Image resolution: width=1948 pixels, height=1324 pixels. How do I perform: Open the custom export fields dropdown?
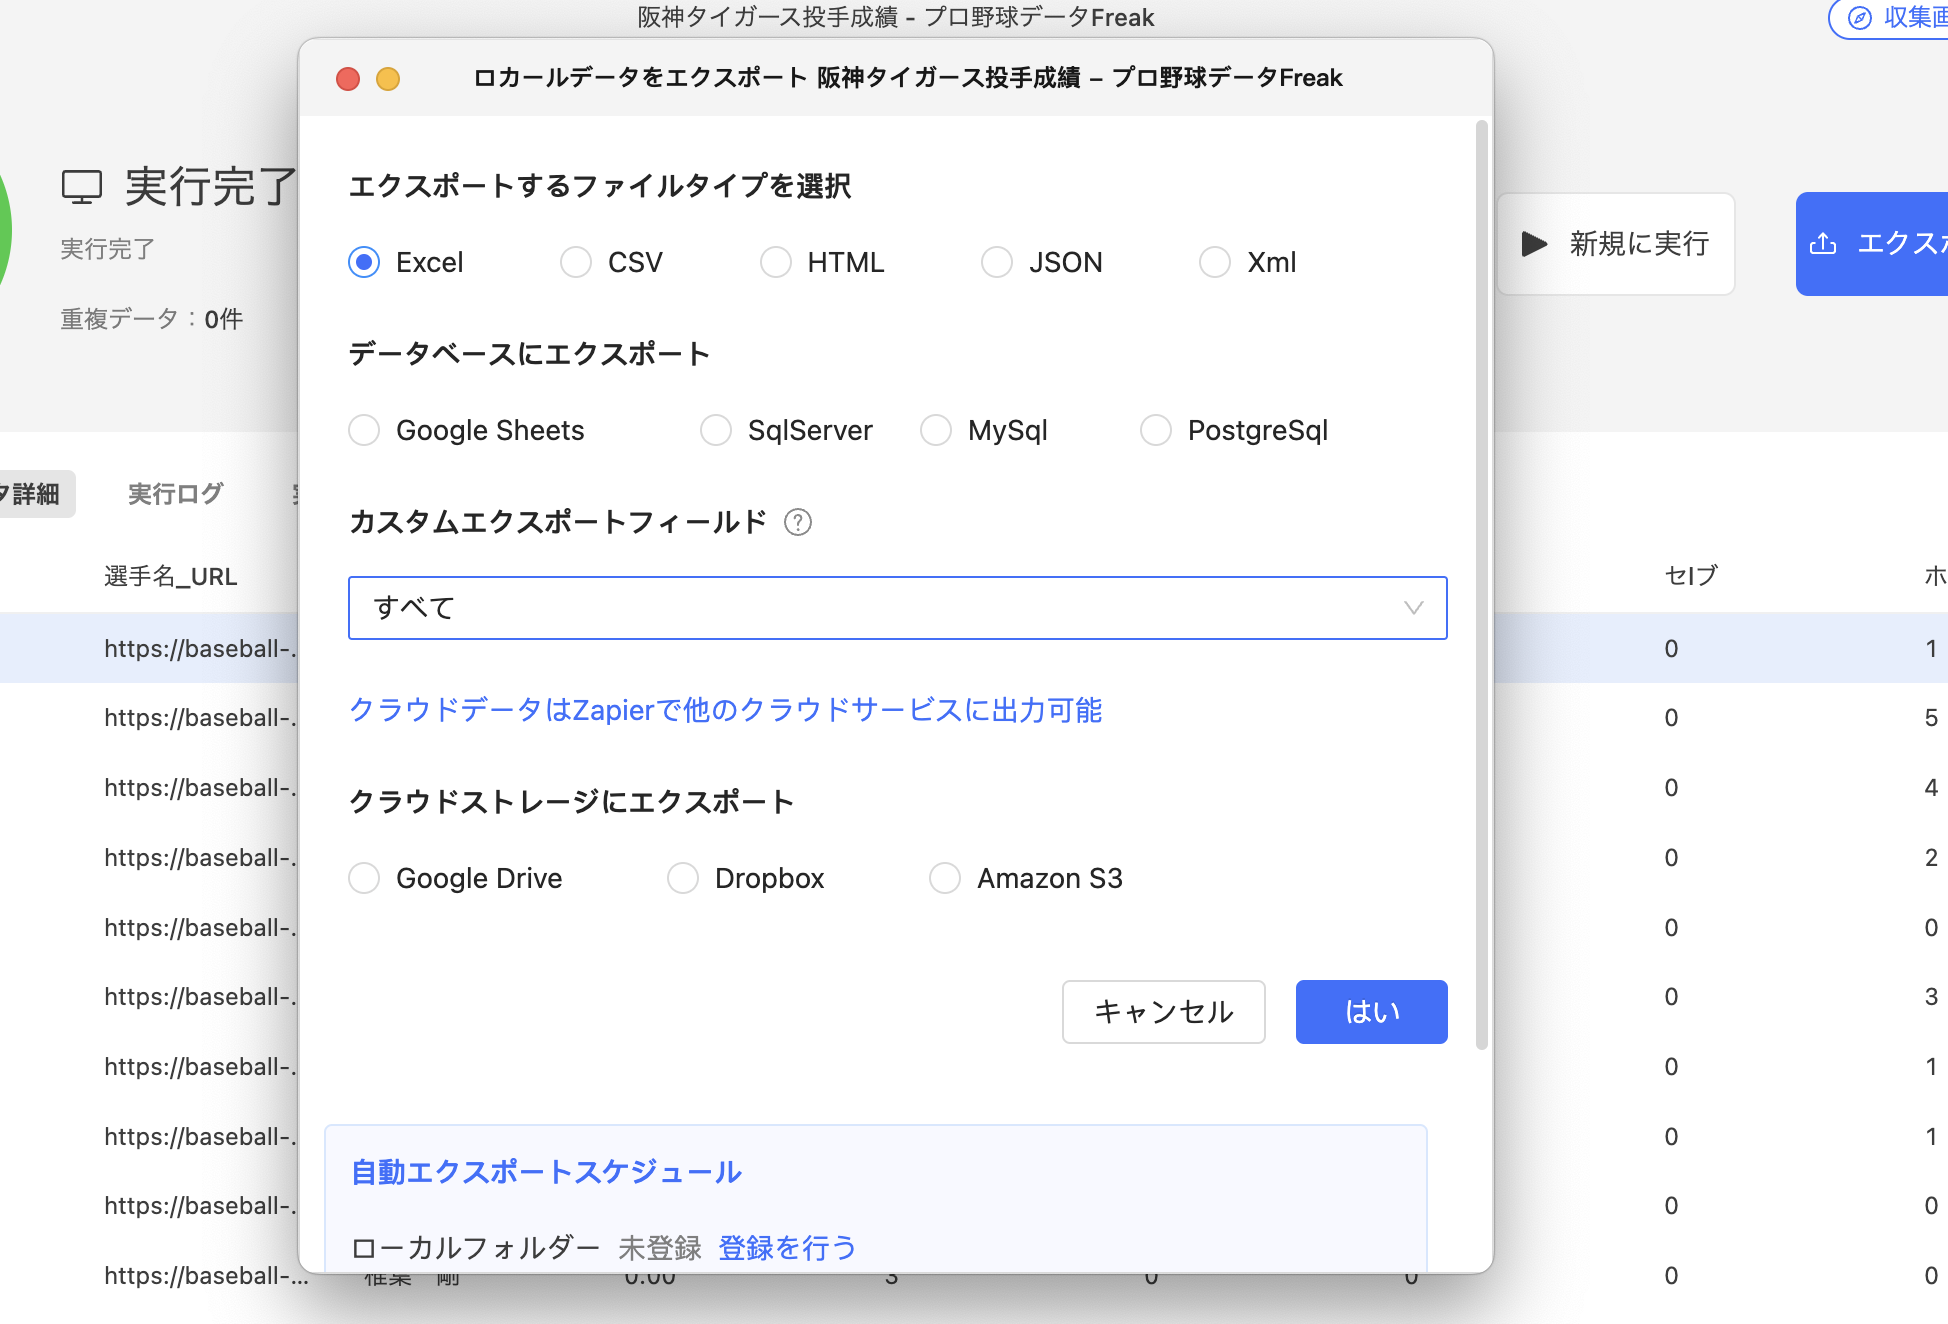click(897, 608)
